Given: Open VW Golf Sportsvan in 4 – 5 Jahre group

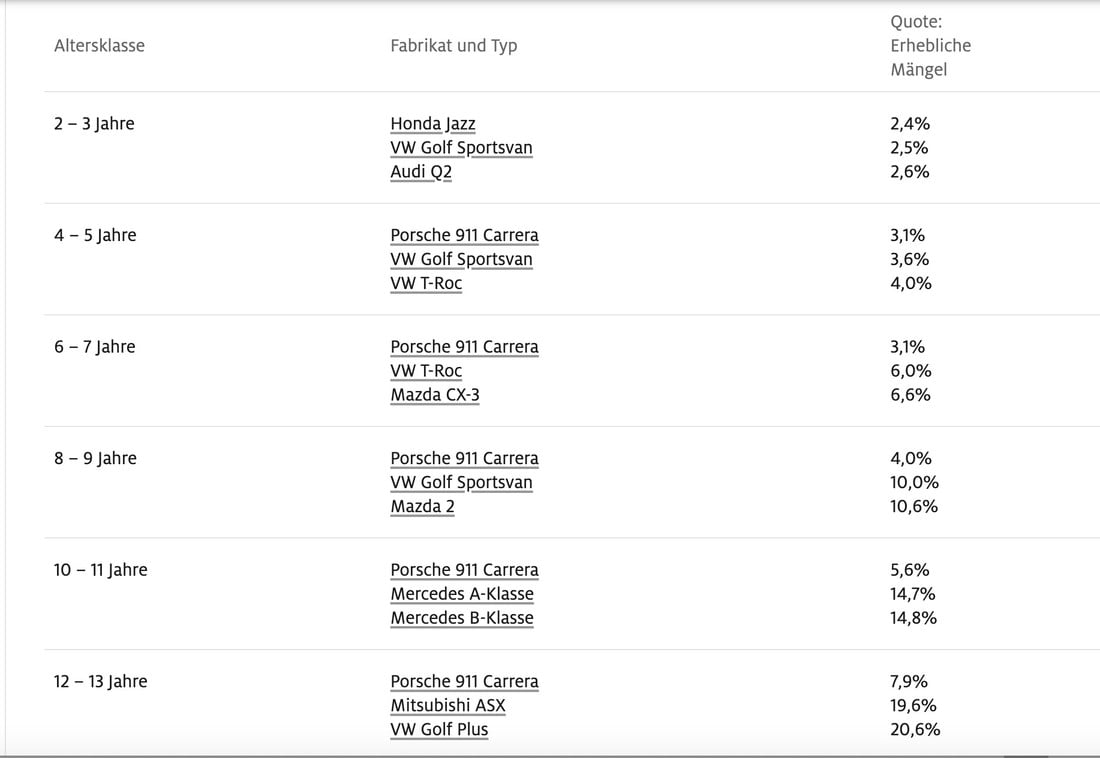Looking at the screenshot, I should click(x=461, y=260).
